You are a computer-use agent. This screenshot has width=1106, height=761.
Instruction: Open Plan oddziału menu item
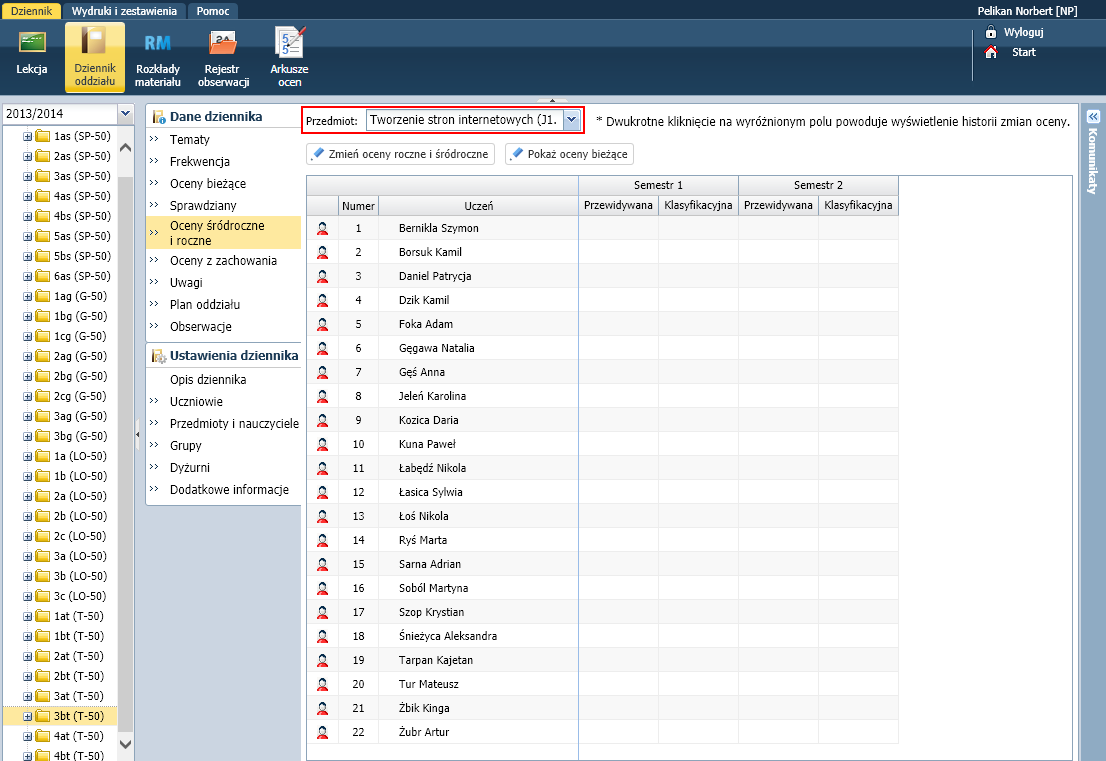pyautogui.click(x=205, y=304)
